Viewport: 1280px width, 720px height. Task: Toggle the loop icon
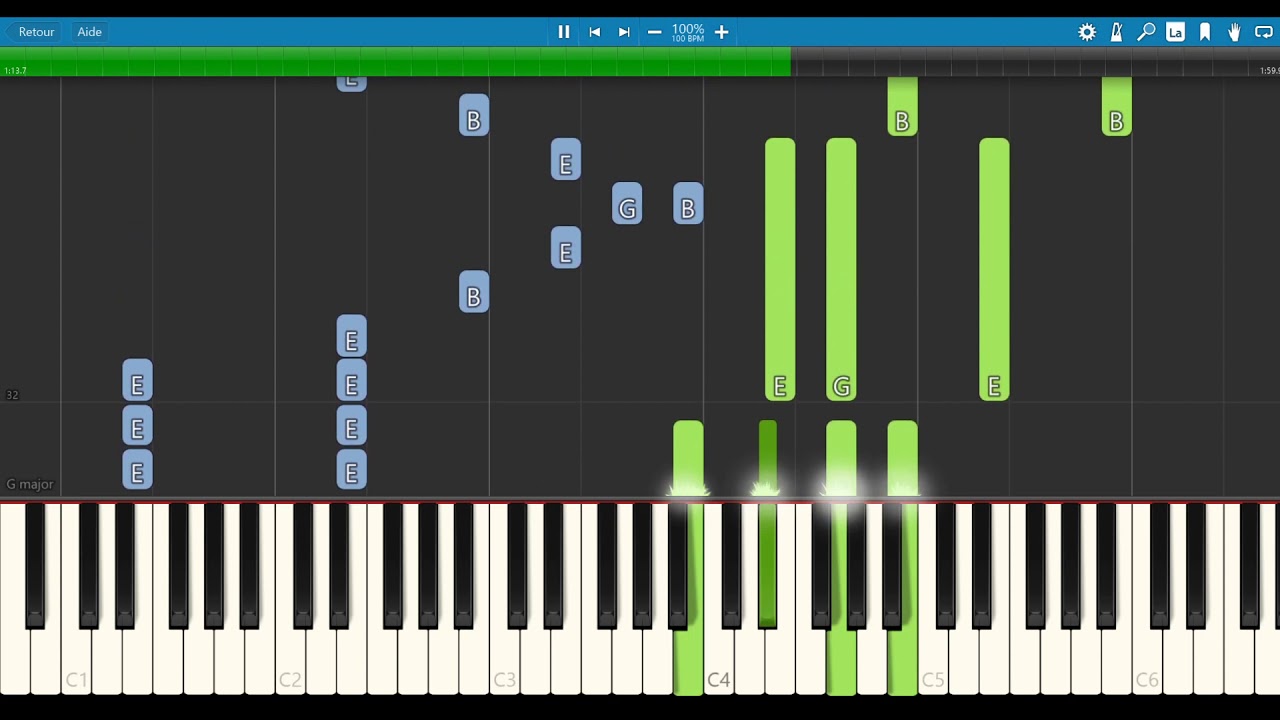(x=1264, y=32)
